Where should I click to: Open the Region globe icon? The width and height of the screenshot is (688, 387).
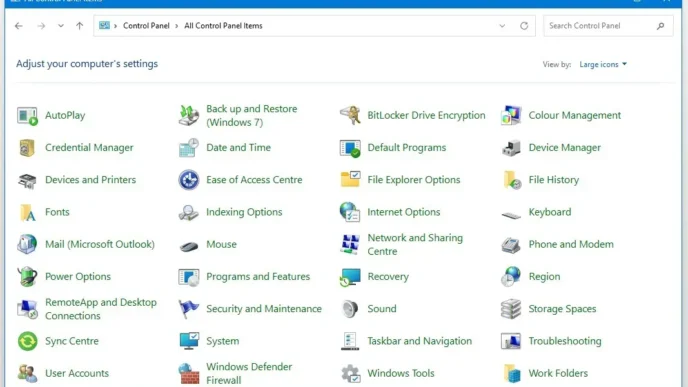click(x=511, y=276)
